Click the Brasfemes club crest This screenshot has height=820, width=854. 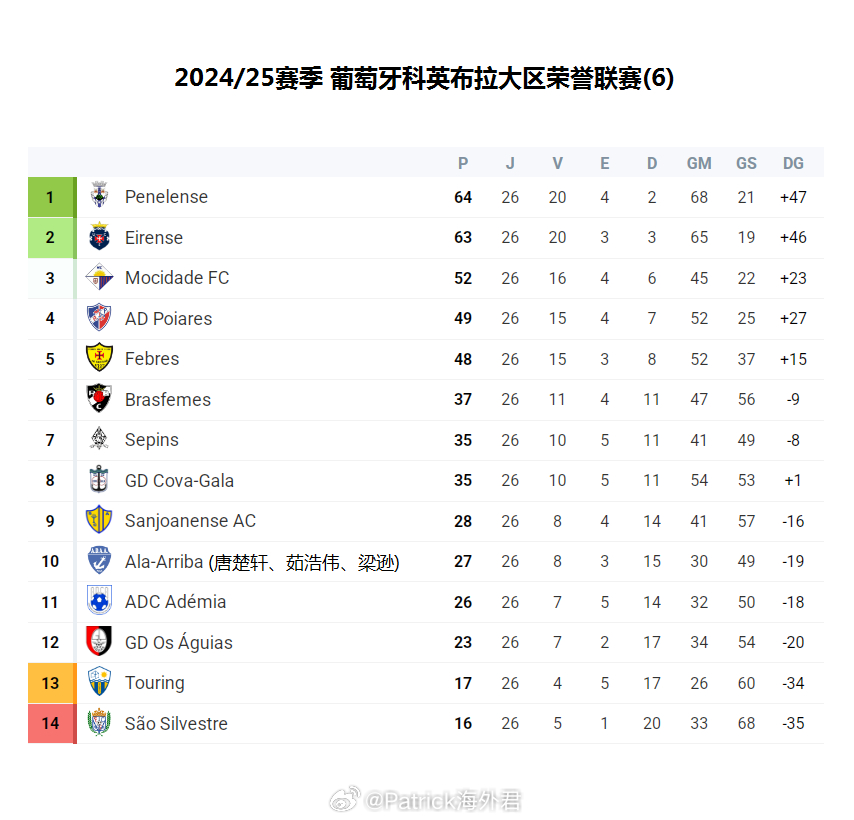99,398
